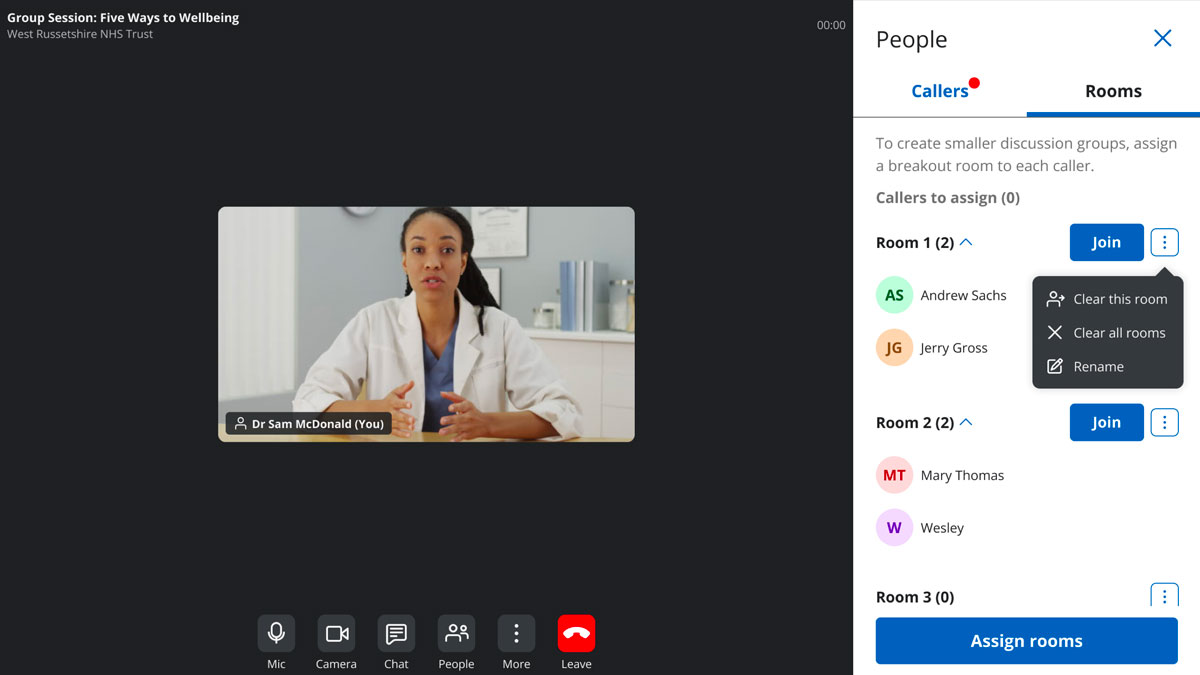Switch to the Callers tab
Image resolution: width=1200 pixels, height=675 pixels.
939,91
